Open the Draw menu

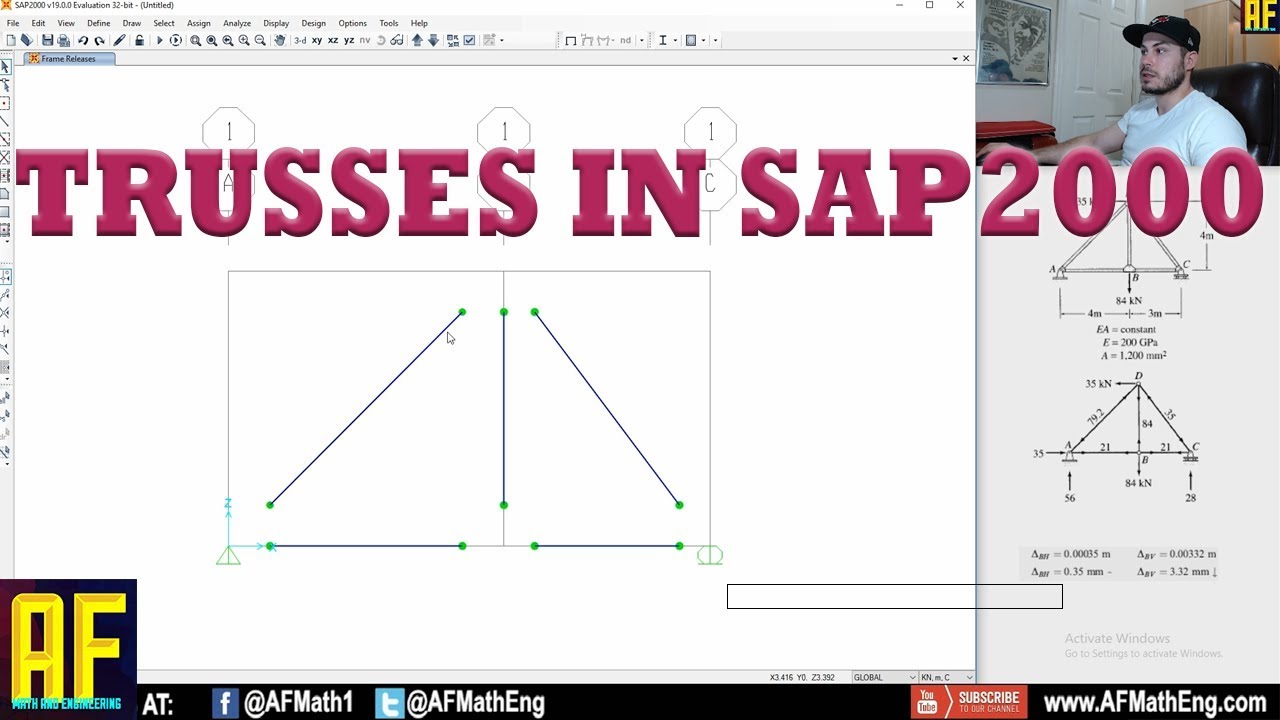tap(132, 23)
